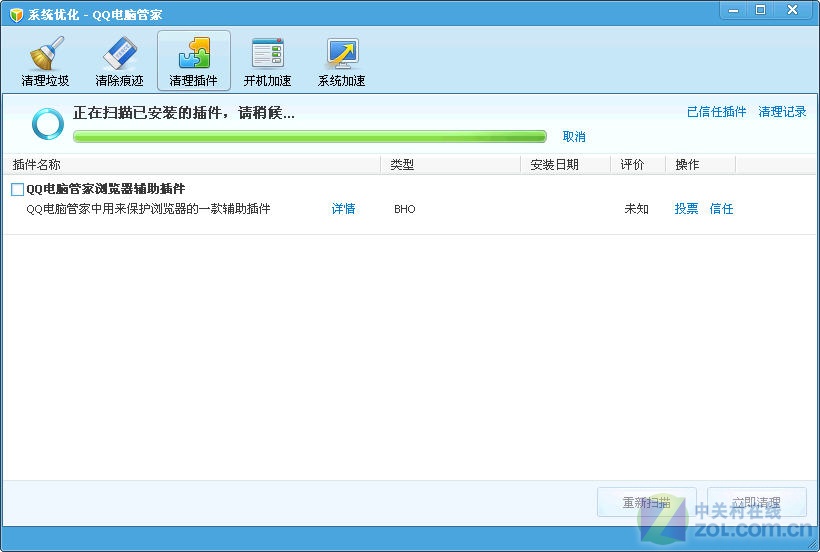Click the QQ电脑管家 shield icon in title bar
This screenshot has width=820, height=552.
17,15
